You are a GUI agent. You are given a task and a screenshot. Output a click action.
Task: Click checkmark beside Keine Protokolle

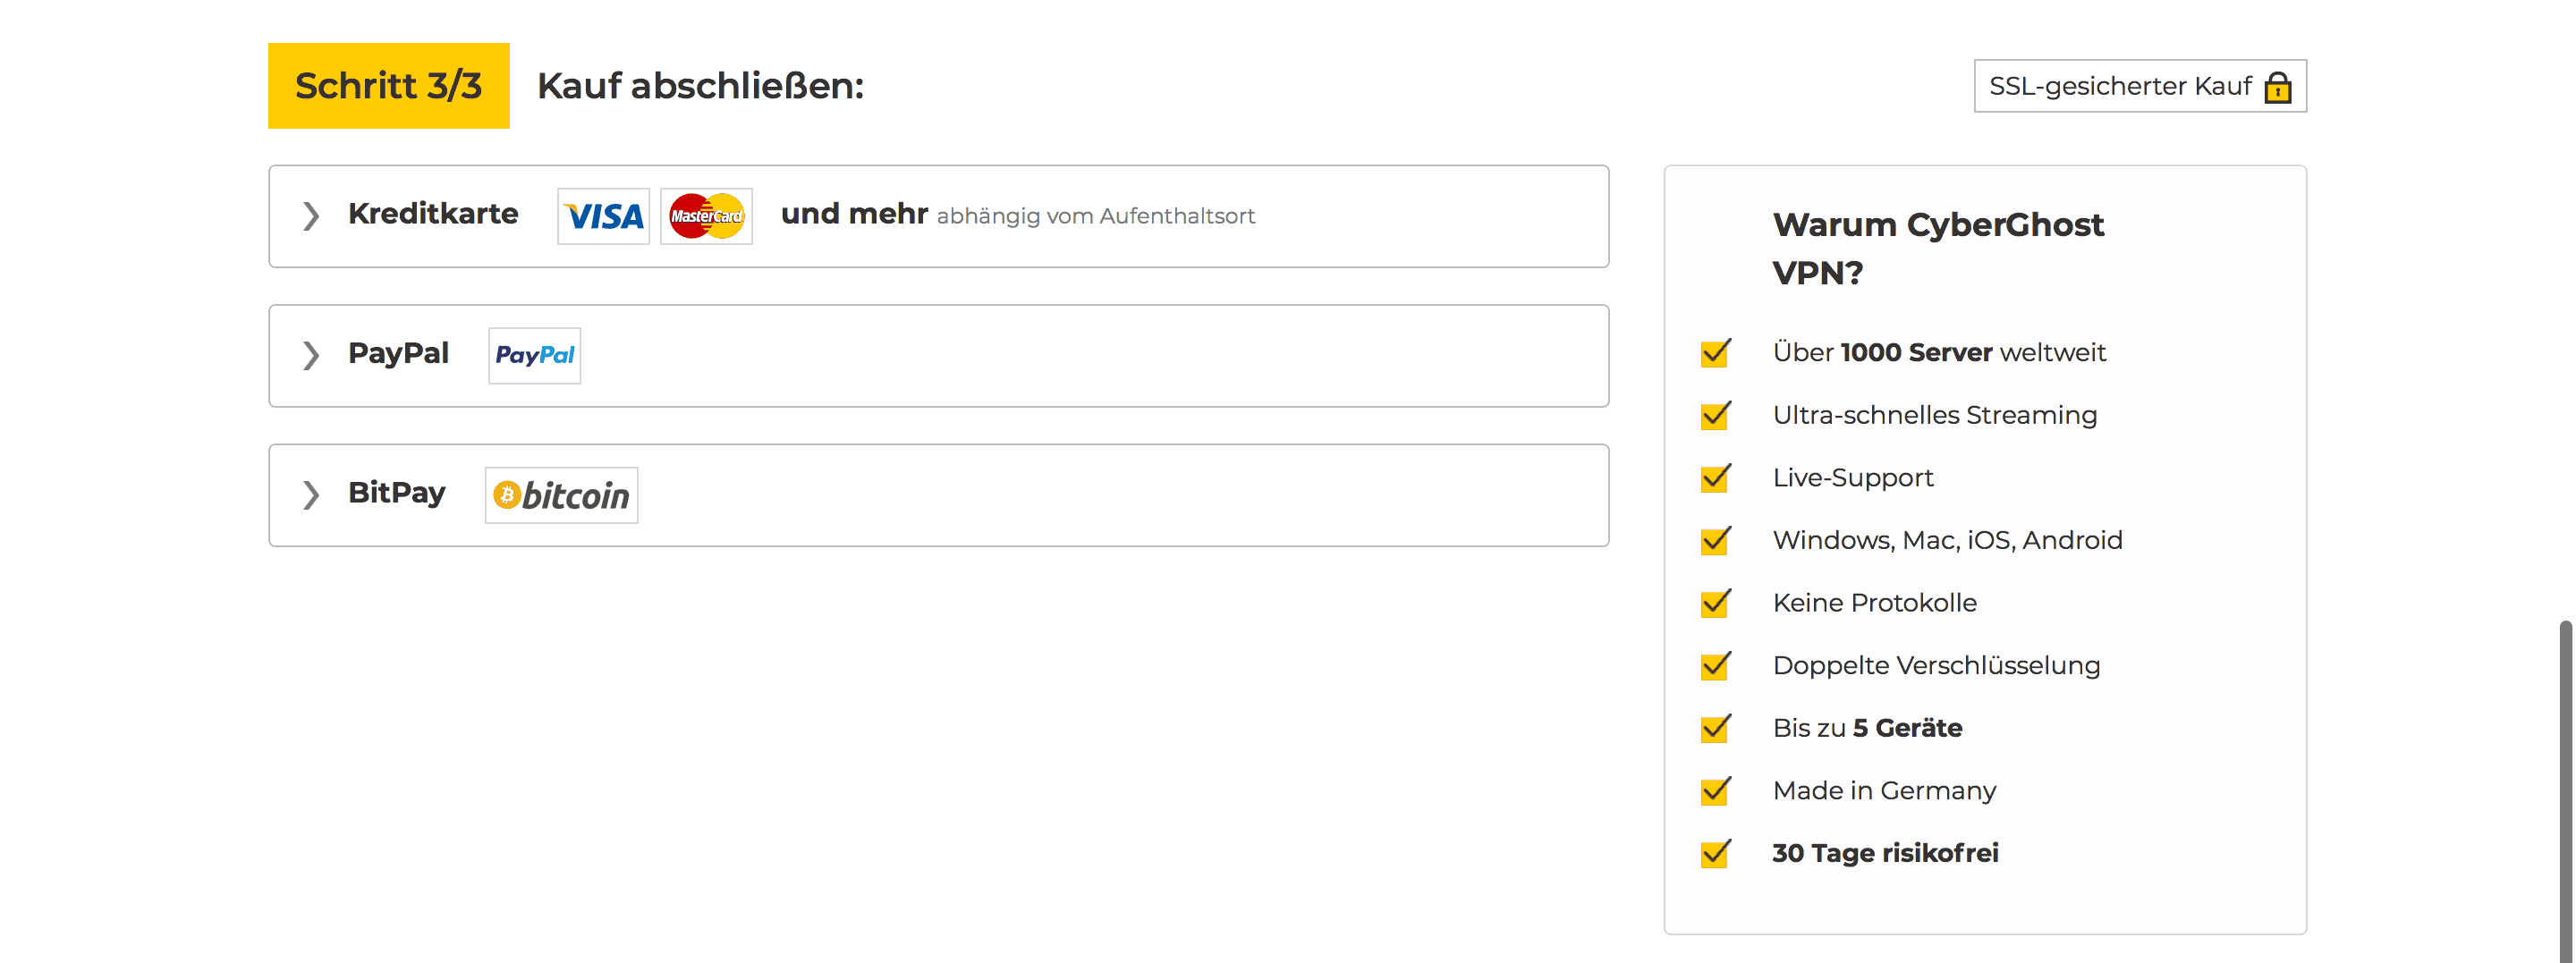(x=1715, y=603)
